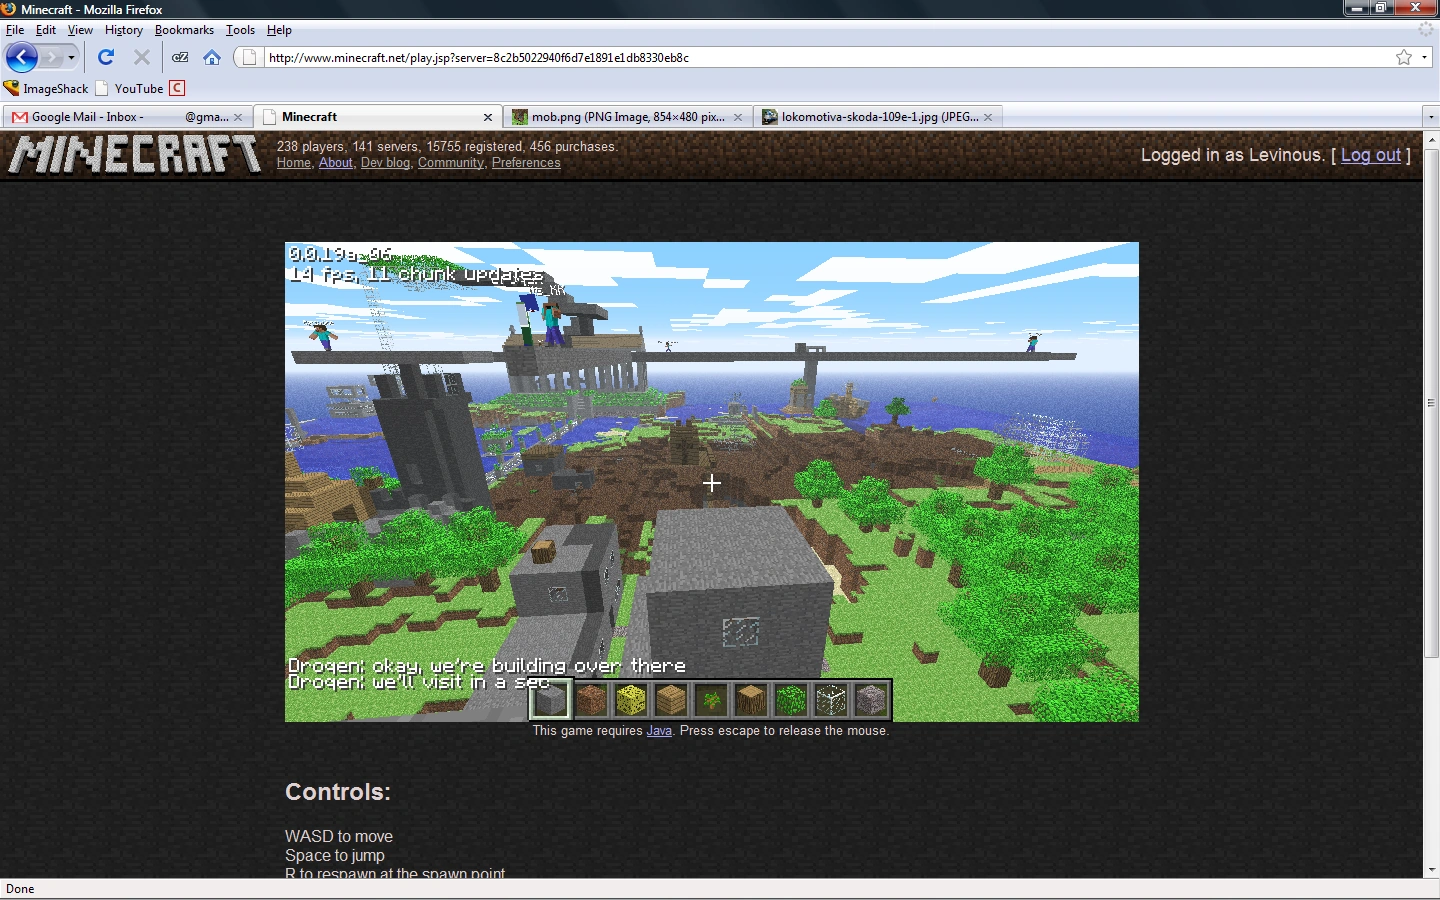1440x900 pixels.
Task: Click the Firefox icon in title bar
Action: tap(9, 9)
